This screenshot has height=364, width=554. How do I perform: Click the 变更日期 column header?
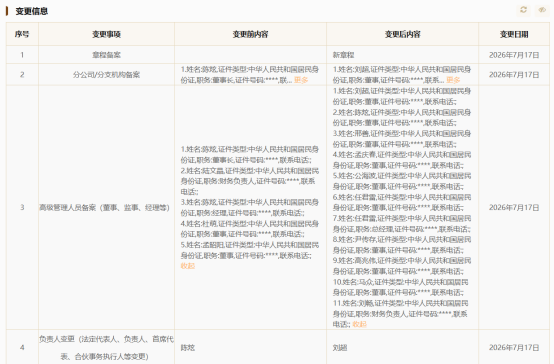click(514, 34)
